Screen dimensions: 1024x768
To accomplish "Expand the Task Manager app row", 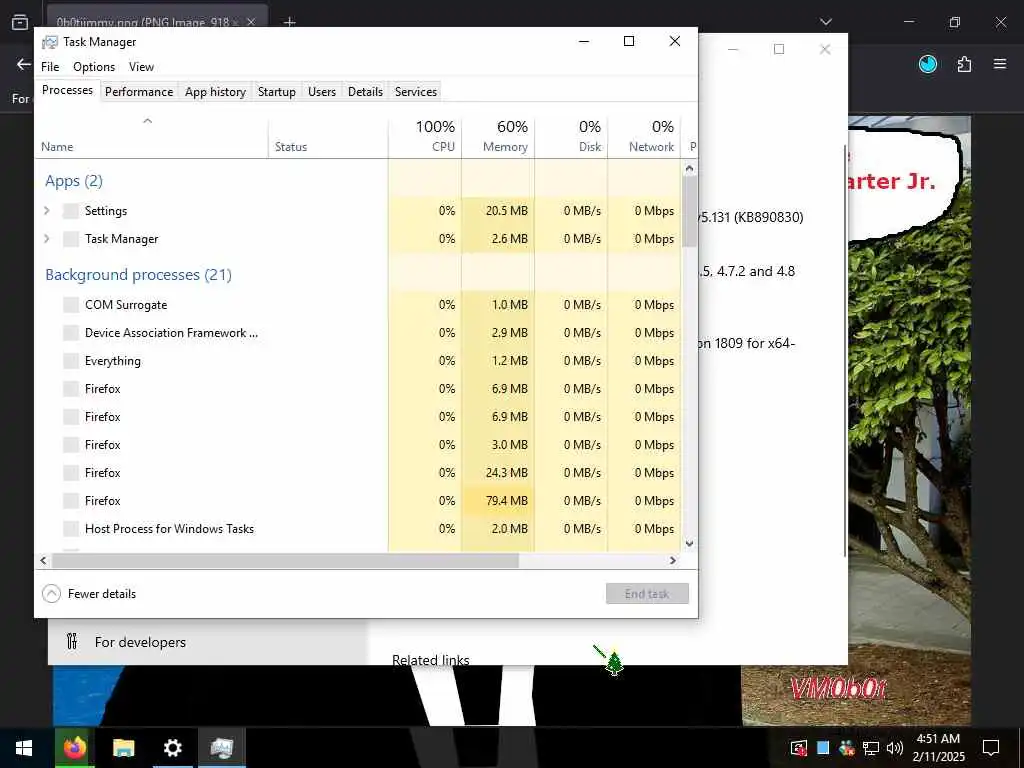I will 47,238.
